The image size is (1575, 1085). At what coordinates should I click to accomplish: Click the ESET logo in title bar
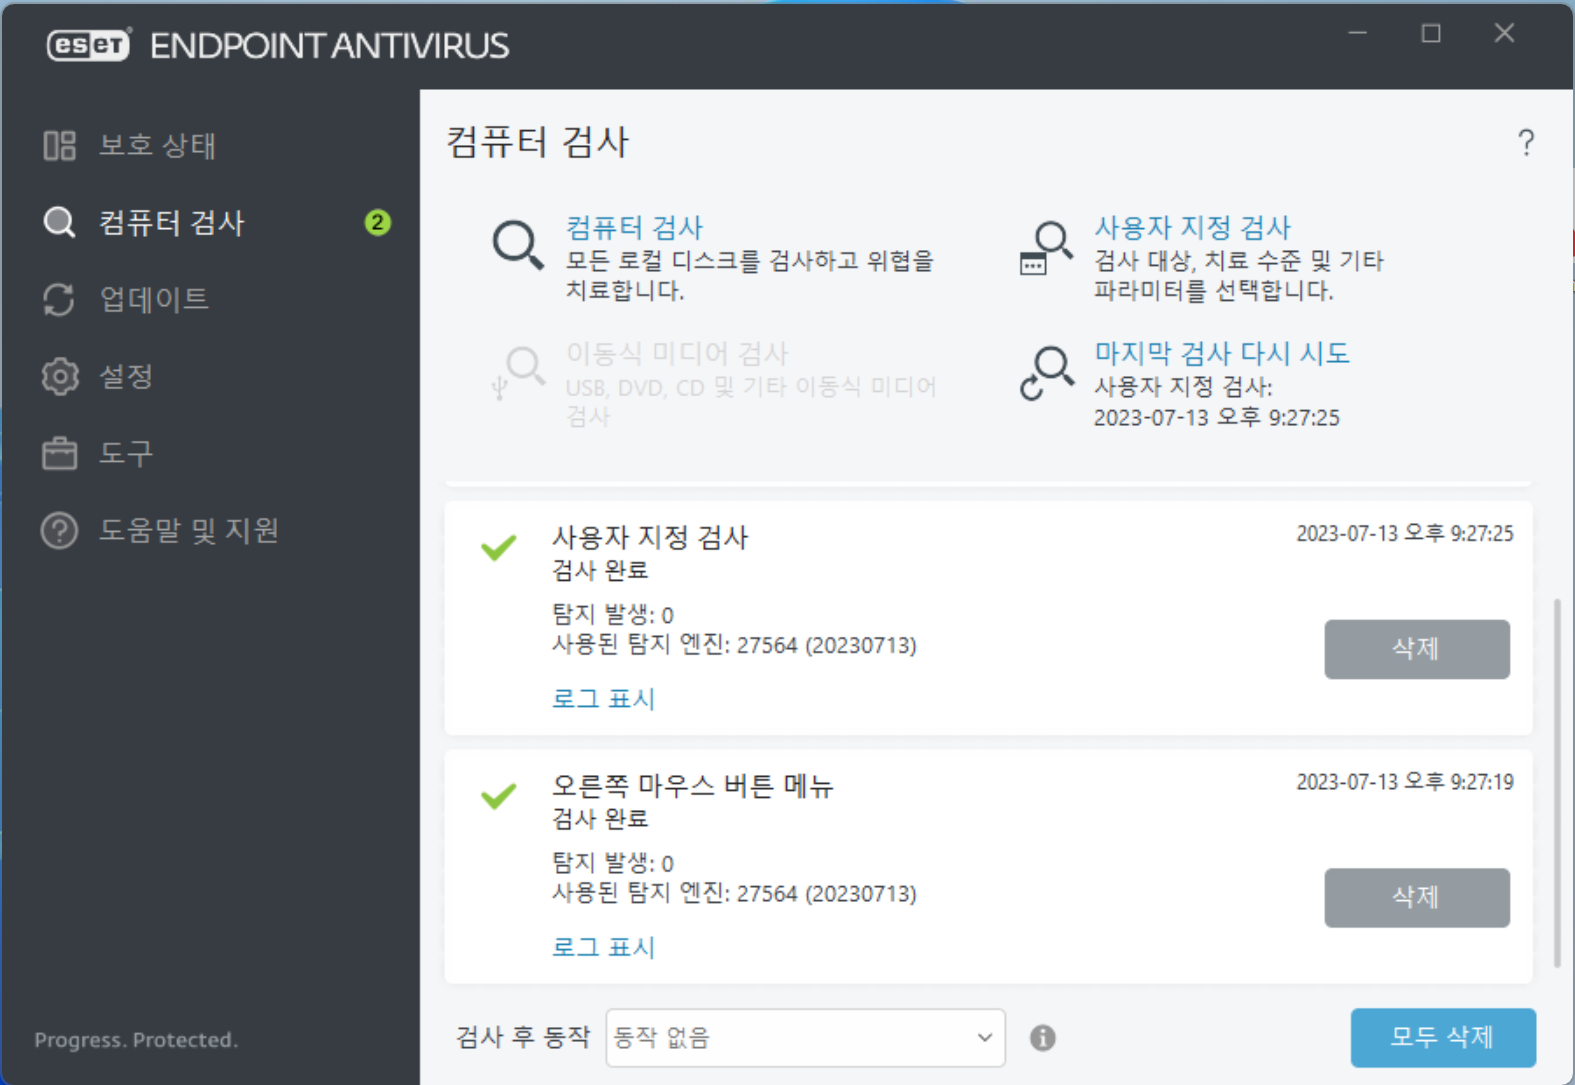tap(89, 45)
